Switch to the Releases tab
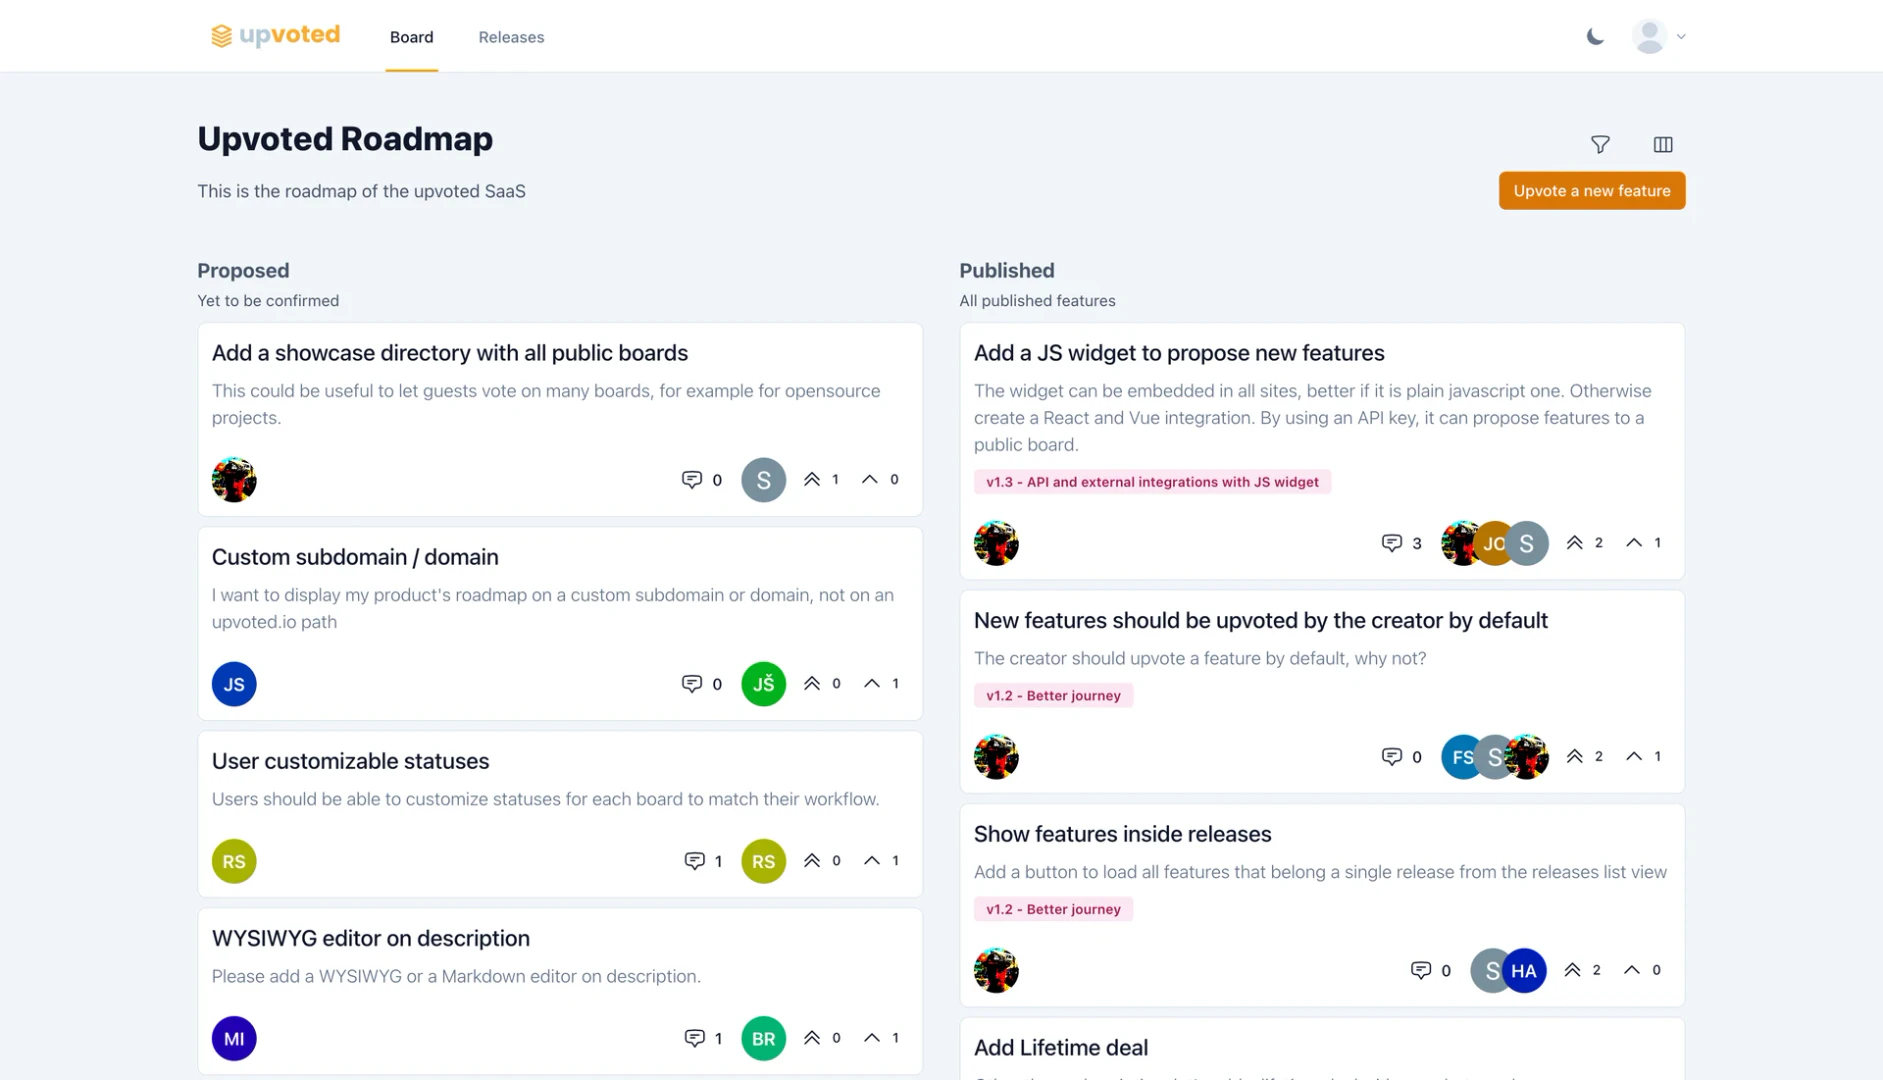The width and height of the screenshot is (1883, 1080). coord(511,37)
